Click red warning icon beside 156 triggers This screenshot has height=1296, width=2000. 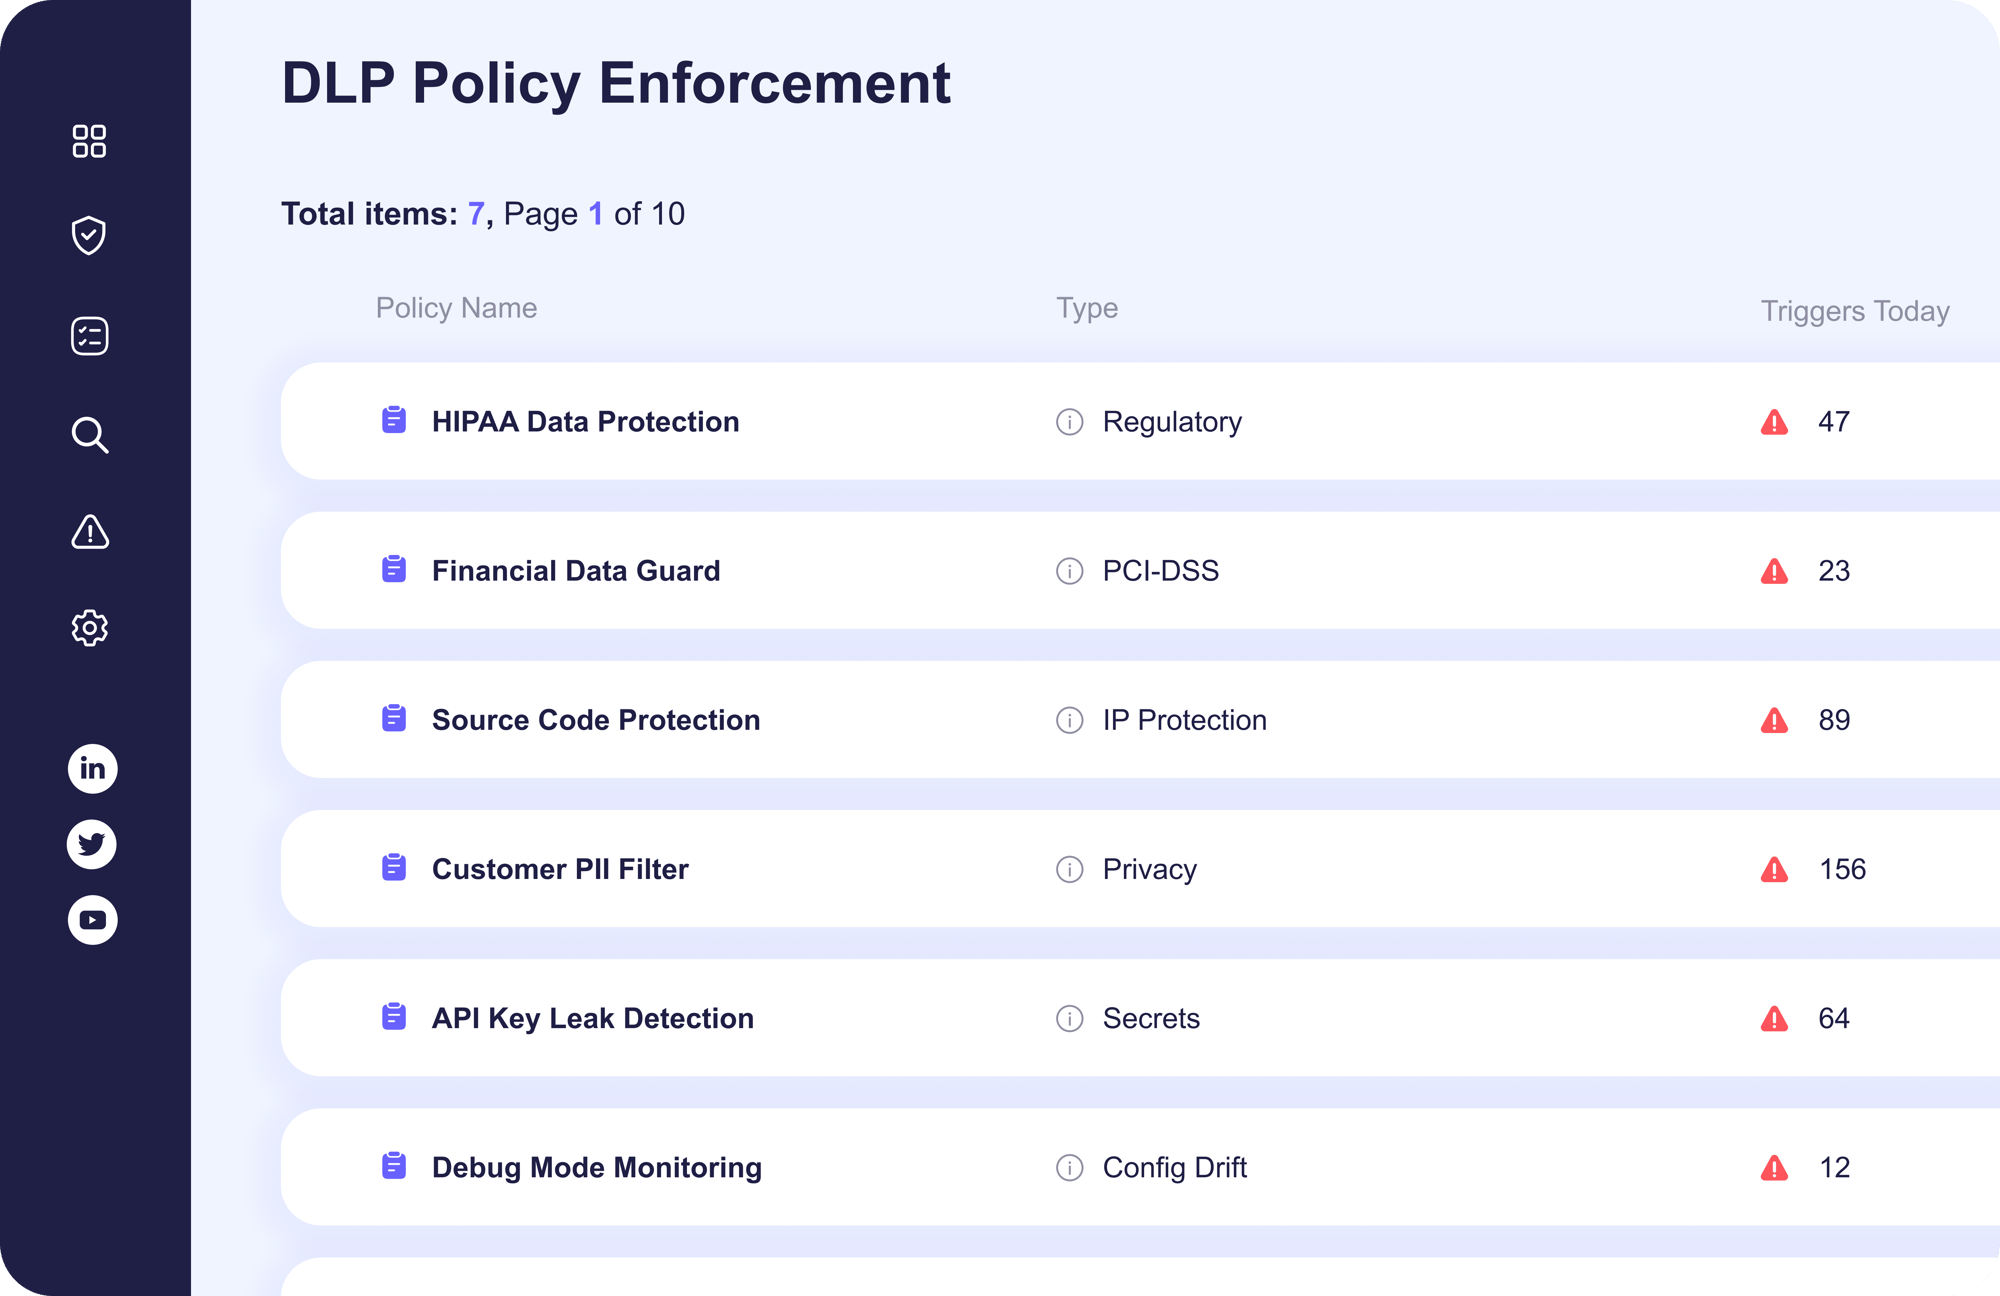pyautogui.click(x=1774, y=870)
